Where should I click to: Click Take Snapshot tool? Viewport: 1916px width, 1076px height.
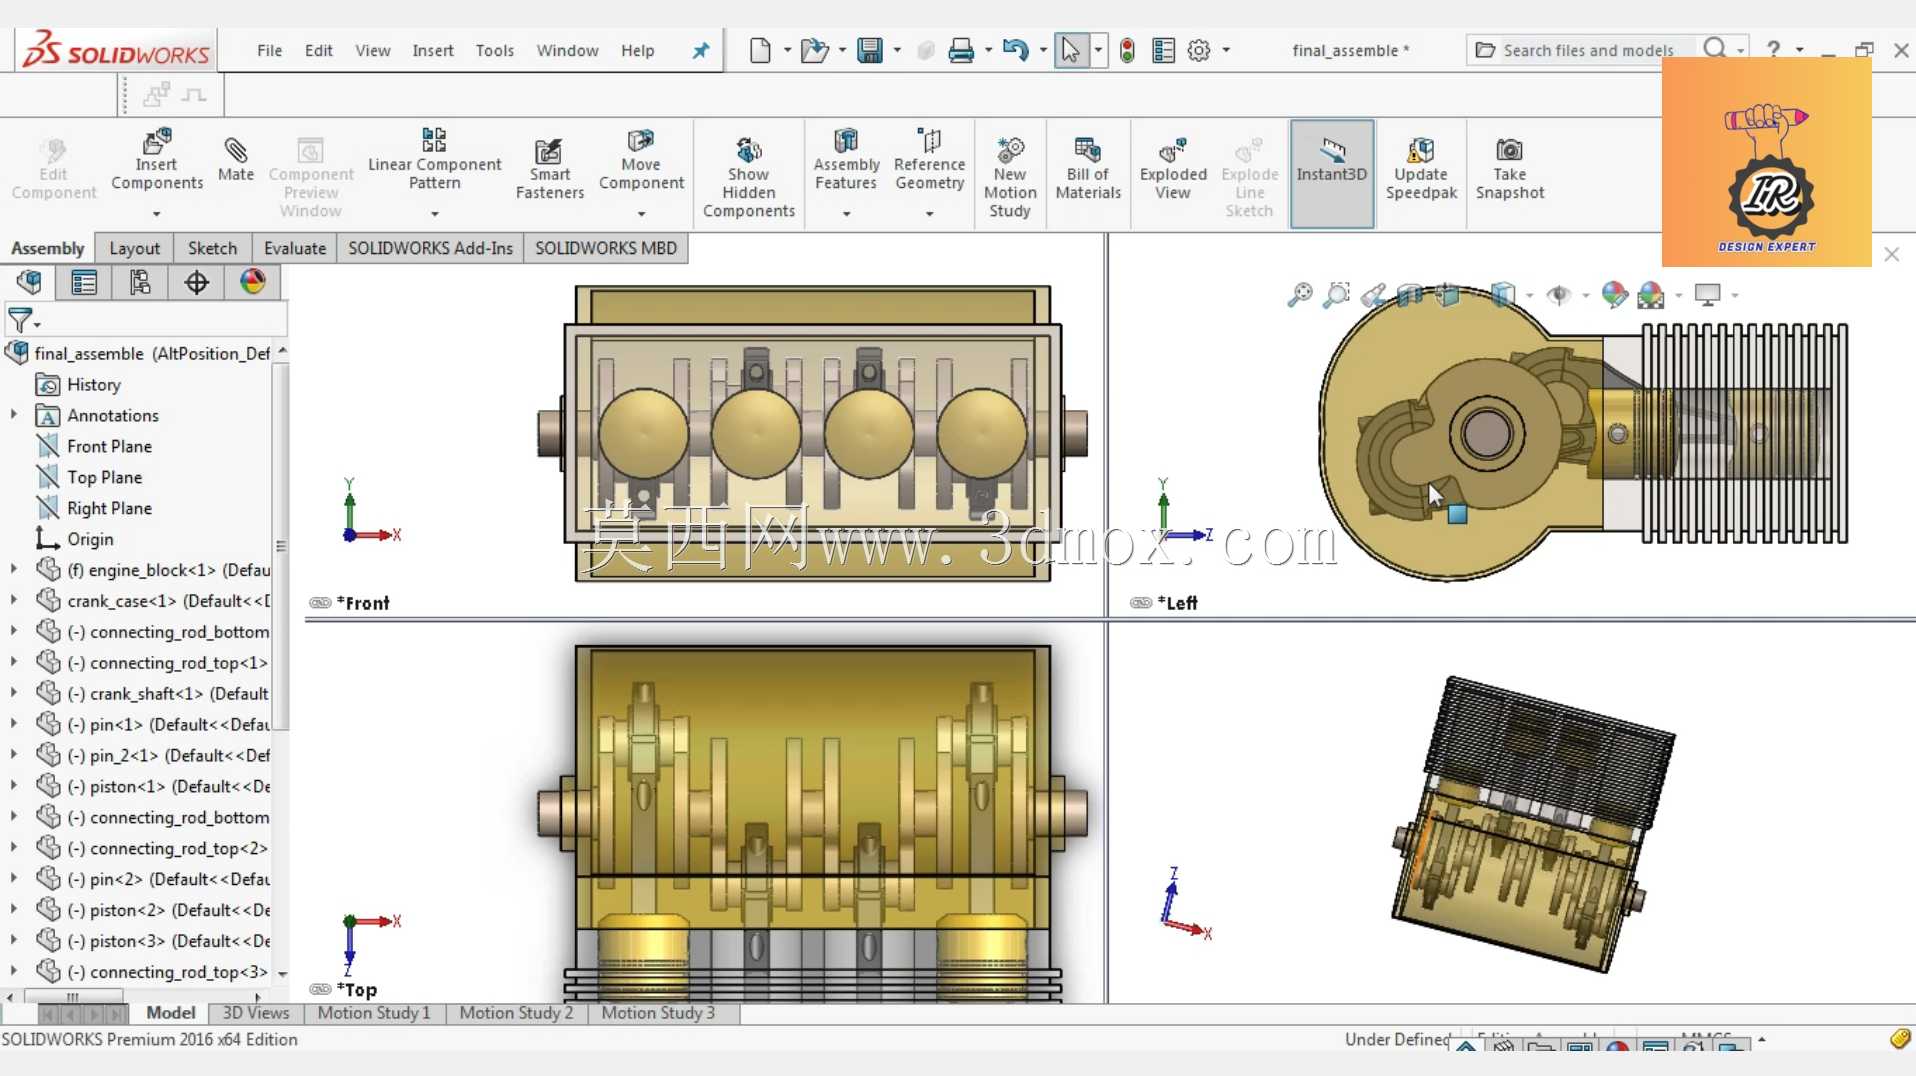[x=1510, y=170]
